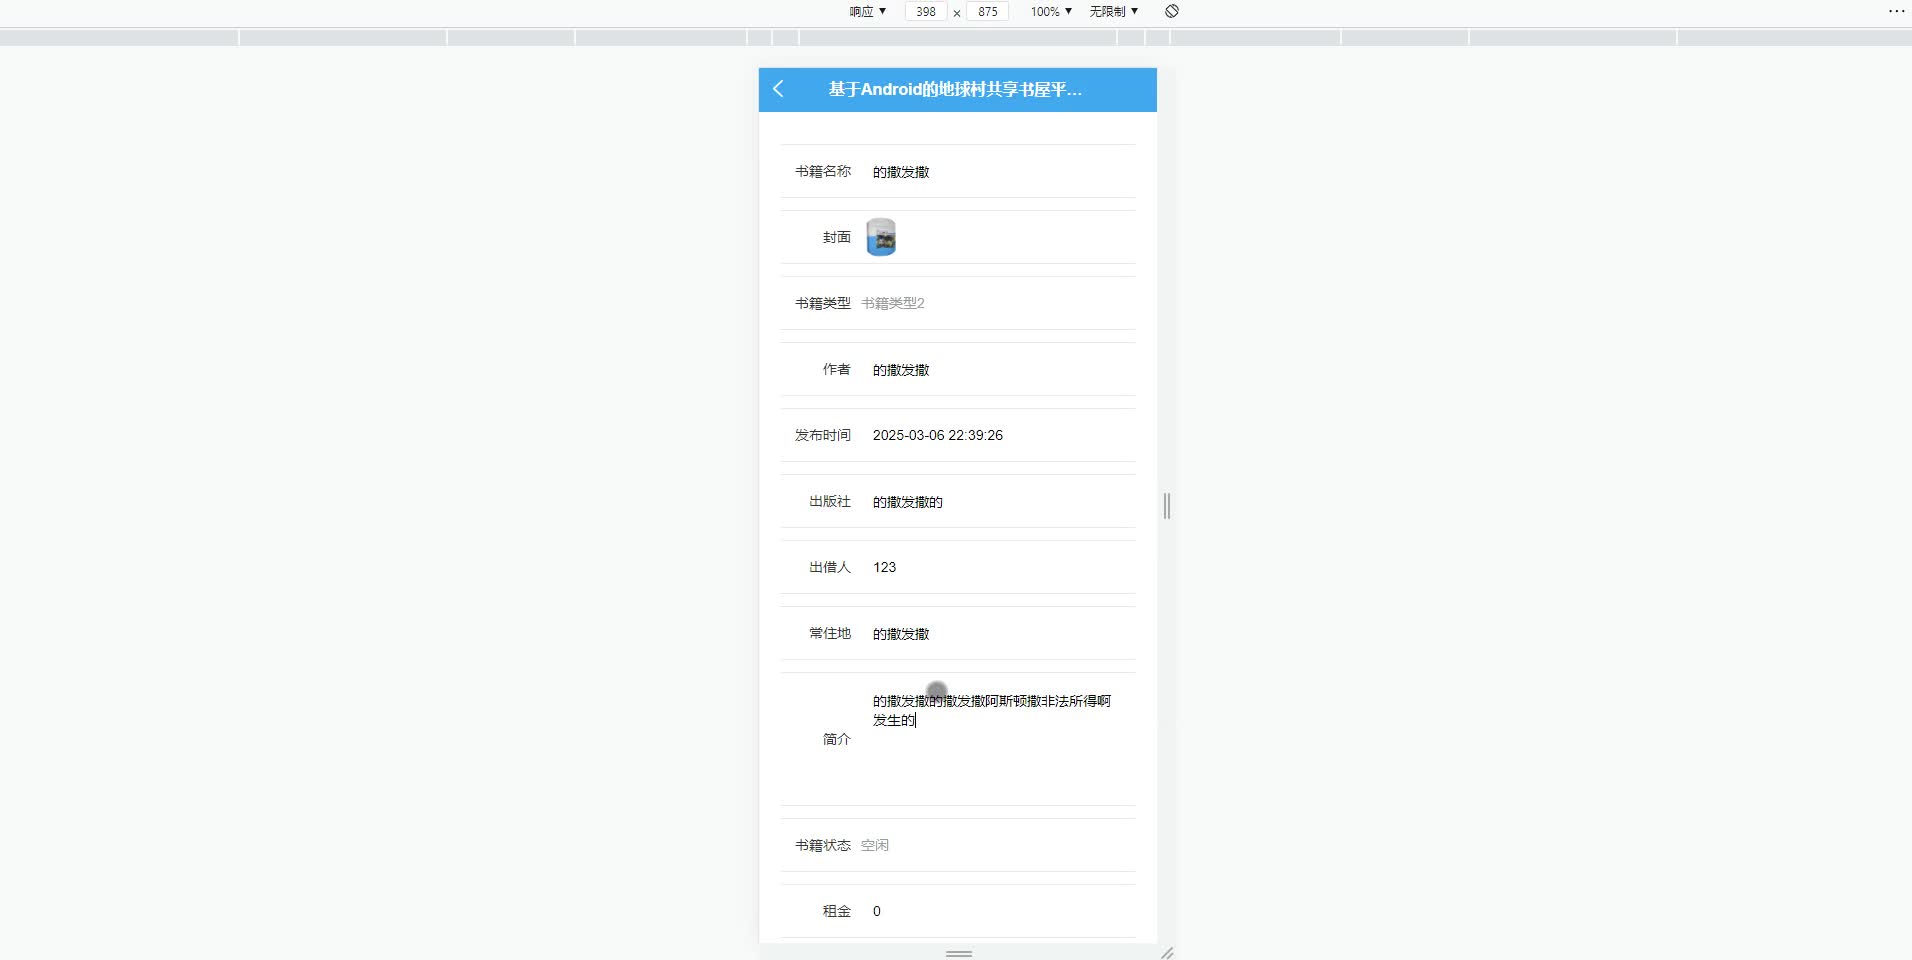Click the resize grip at the bottom edge
1912x960 pixels.
click(x=957, y=954)
